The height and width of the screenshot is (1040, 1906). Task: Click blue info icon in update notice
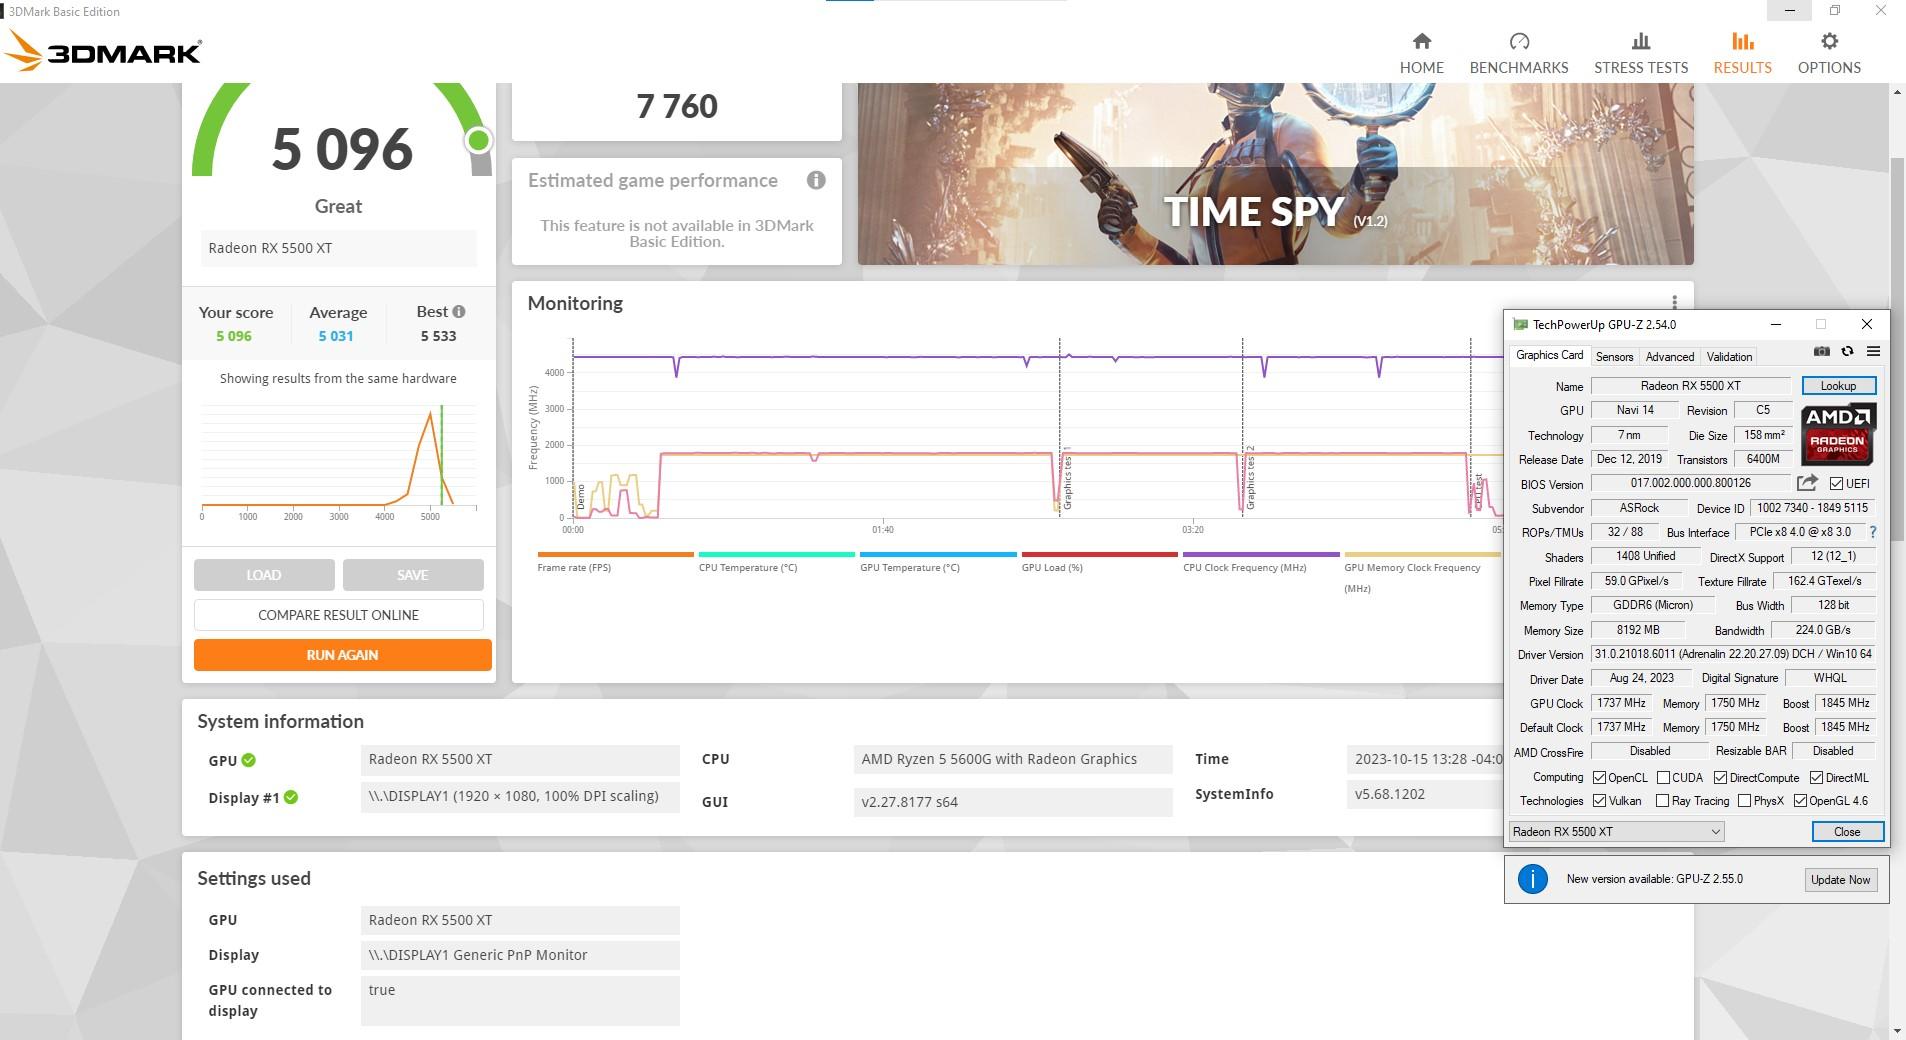click(1532, 879)
